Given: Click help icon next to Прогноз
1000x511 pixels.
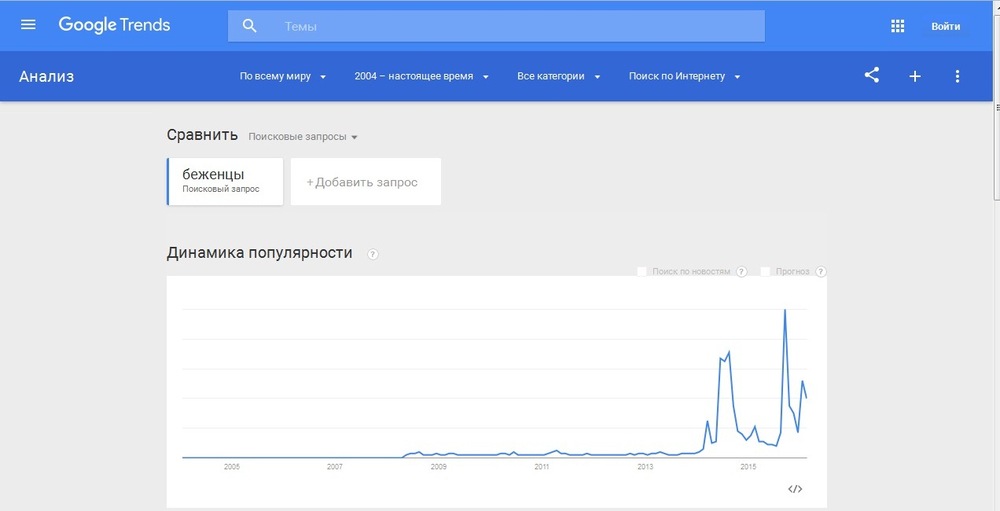Looking at the screenshot, I should pyautogui.click(x=821, y=272).
